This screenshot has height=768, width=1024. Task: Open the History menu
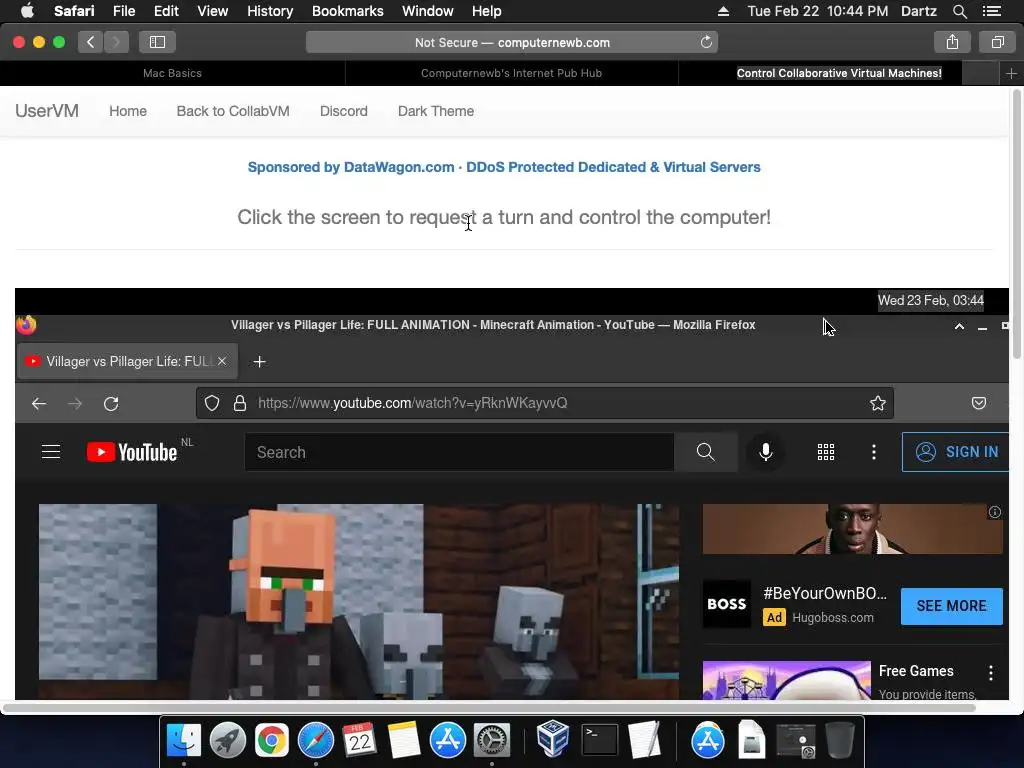(270, 11)
